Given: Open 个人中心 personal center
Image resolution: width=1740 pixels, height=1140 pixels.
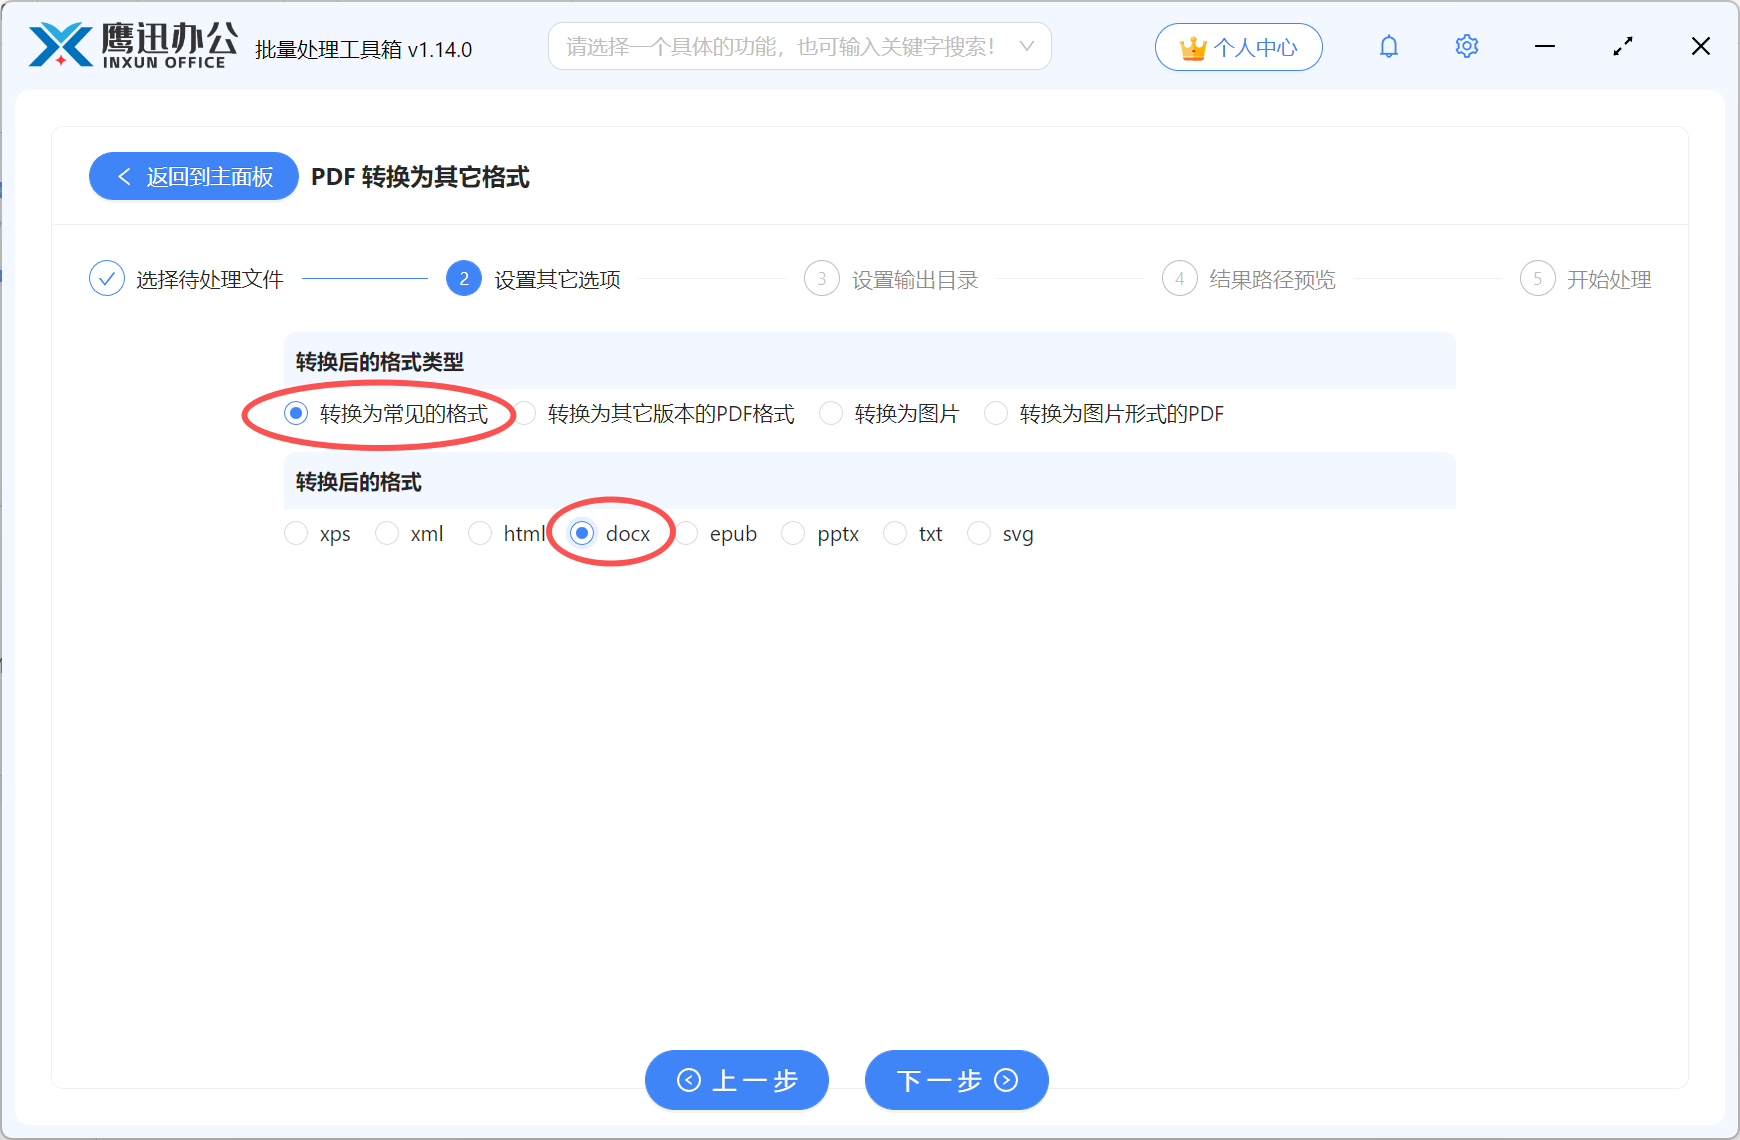Looking at the screenshot, I should point(1238,46).
